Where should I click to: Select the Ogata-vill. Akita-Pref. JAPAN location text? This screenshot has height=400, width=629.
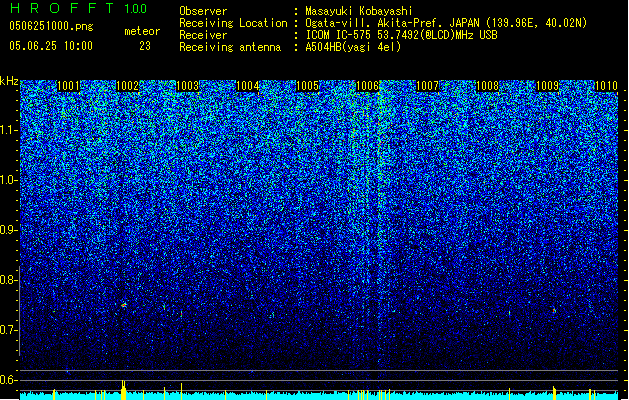pos(446,23)
